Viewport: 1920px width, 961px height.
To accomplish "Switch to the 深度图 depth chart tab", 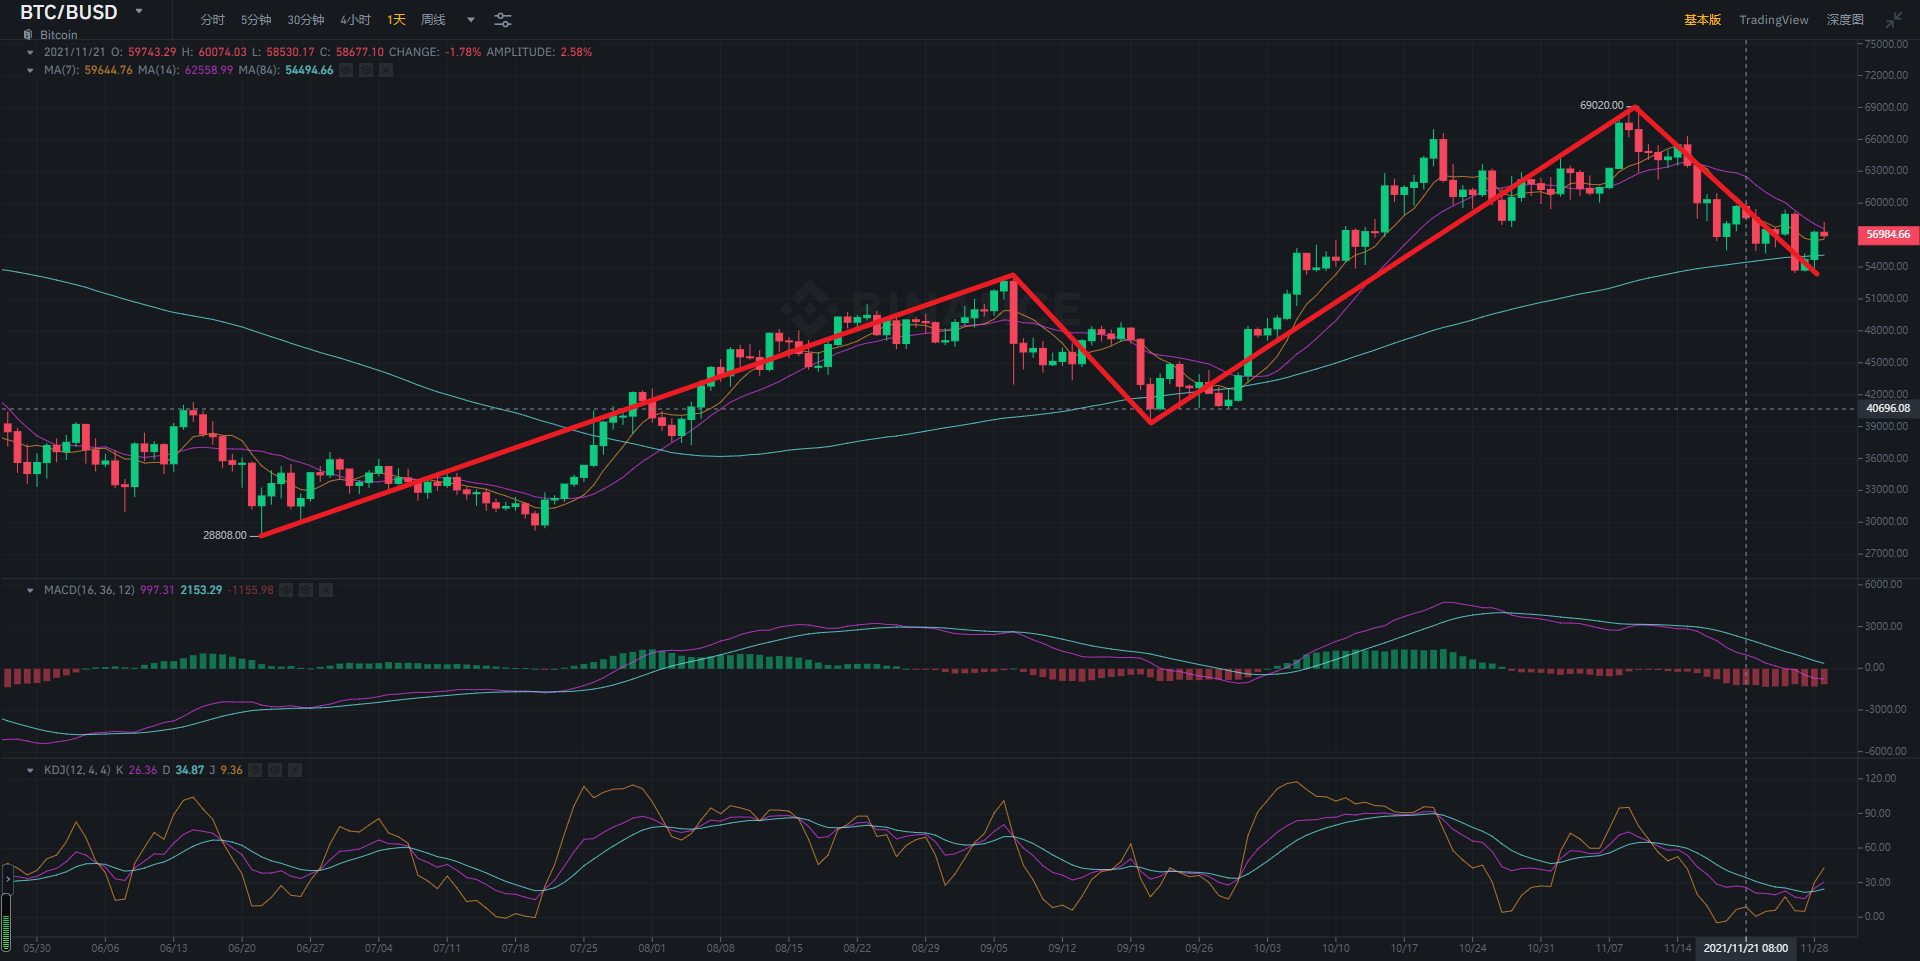I will point(1845,20).
